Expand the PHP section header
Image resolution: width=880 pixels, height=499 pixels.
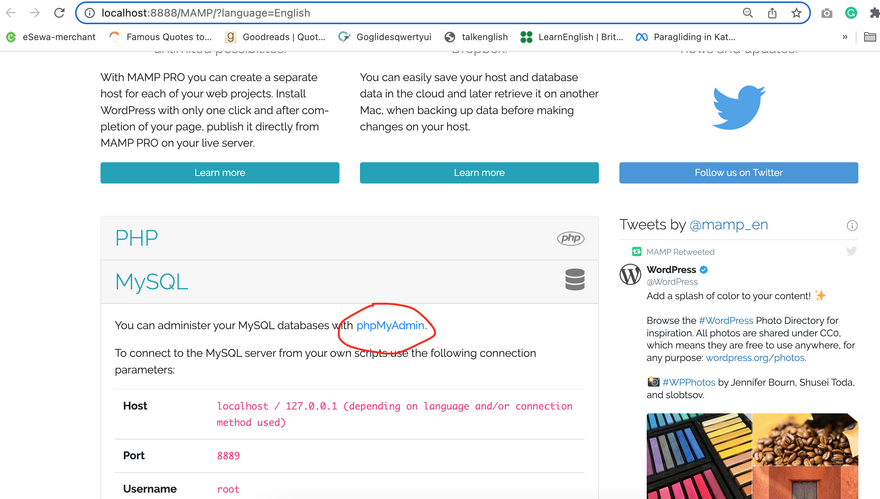click(x=349, y=238)
